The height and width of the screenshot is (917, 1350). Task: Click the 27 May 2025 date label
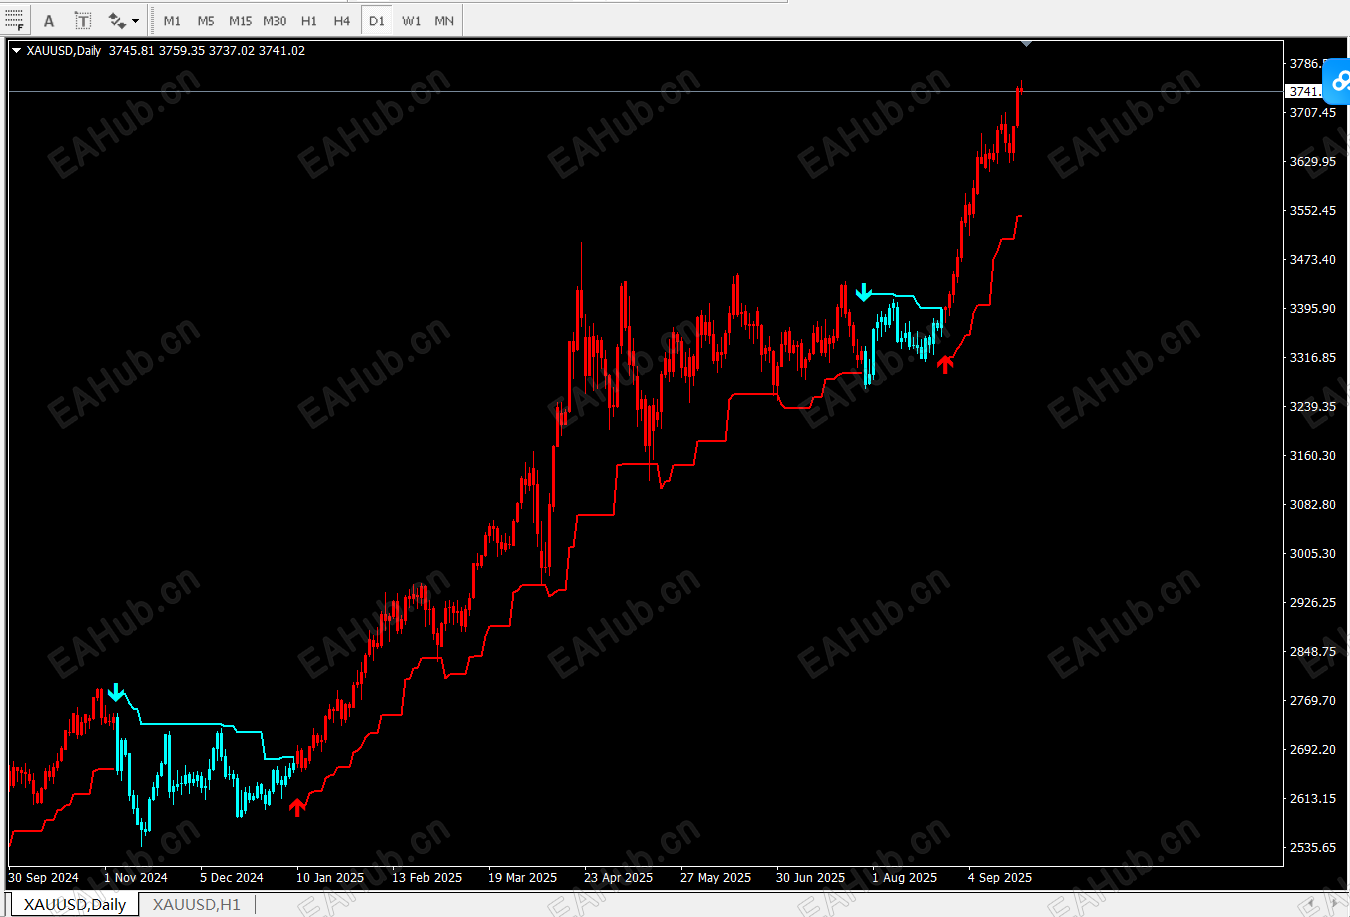click(x=715, y=877)
